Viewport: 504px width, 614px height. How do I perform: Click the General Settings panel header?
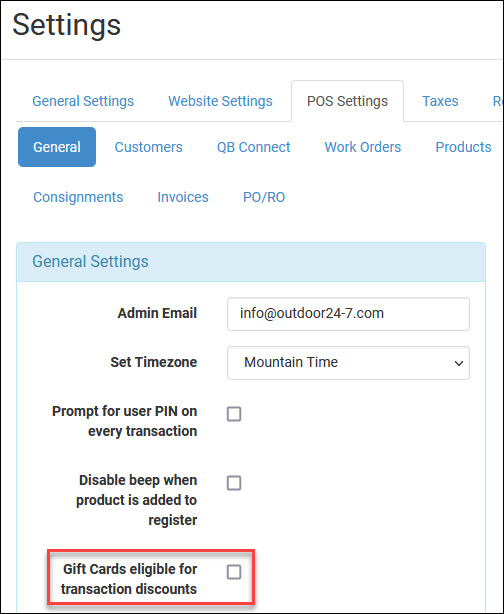point(251,262)
